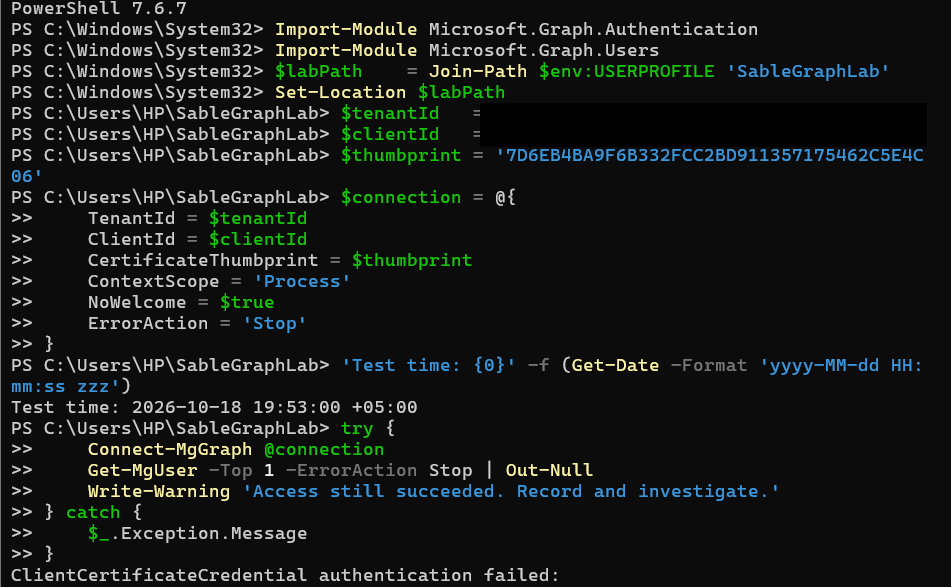Screen dimensions: 951x587
Task: Click the '$_.Exception.Message' expression
Action: pos(198,534)
